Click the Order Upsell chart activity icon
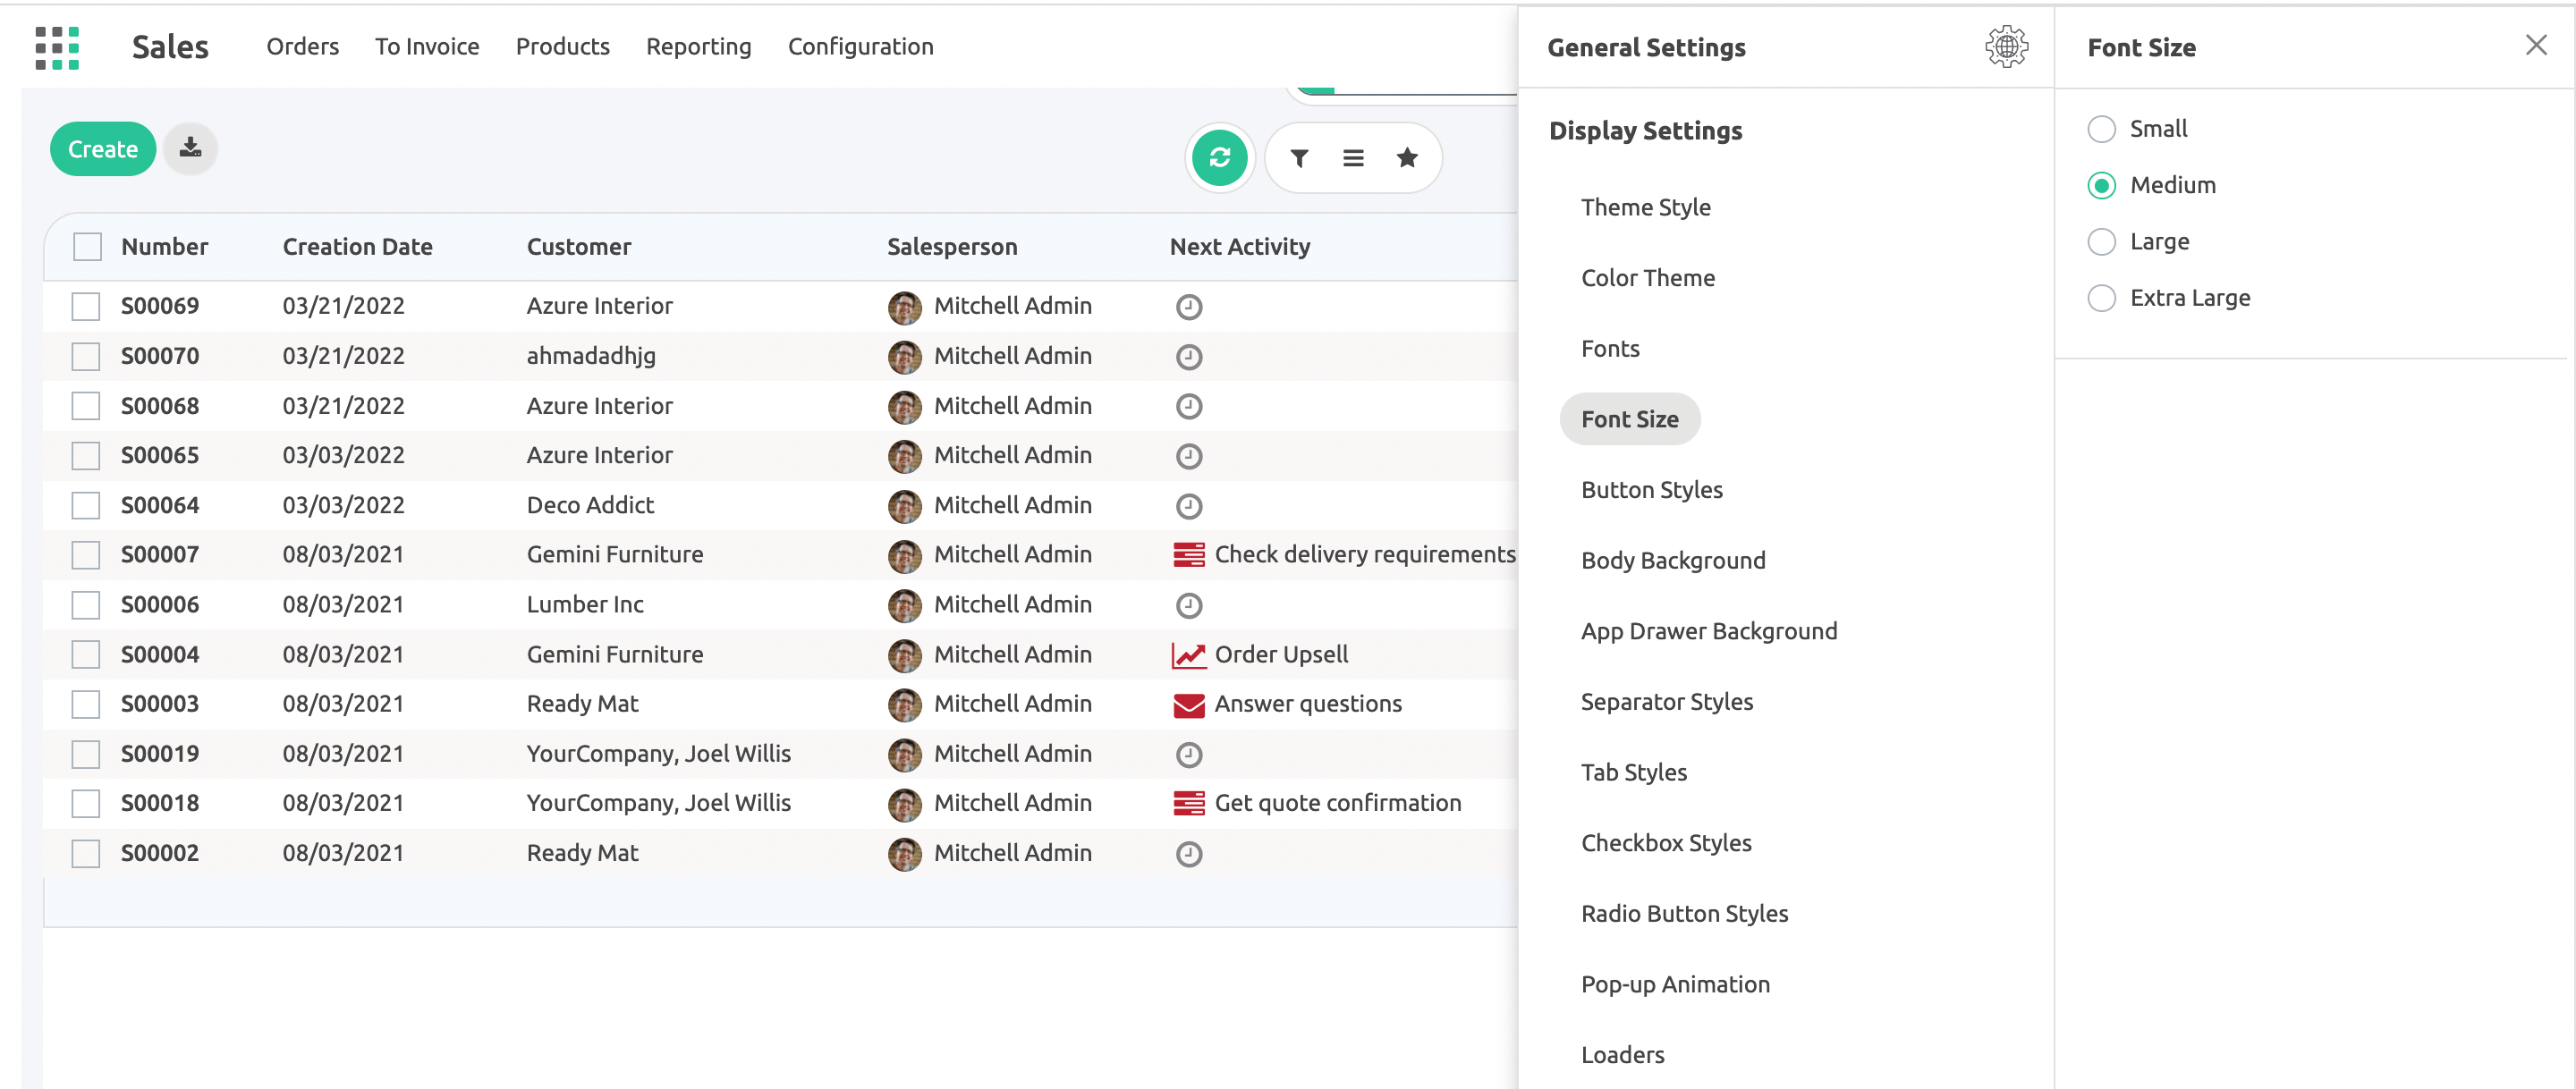The image size is (2576, 1089). click(1188, 655)
